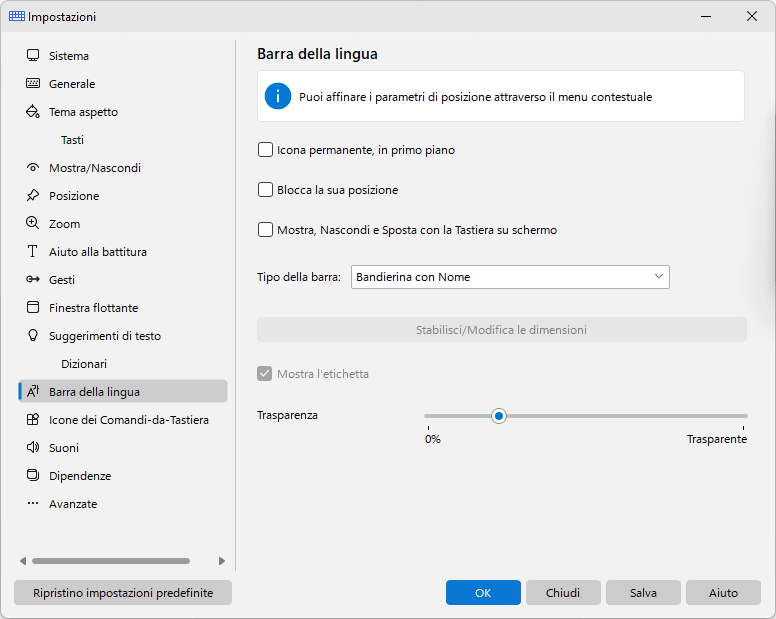Click the Avanzate three-dots icon

pyautogui.click(x=33, y=503)
